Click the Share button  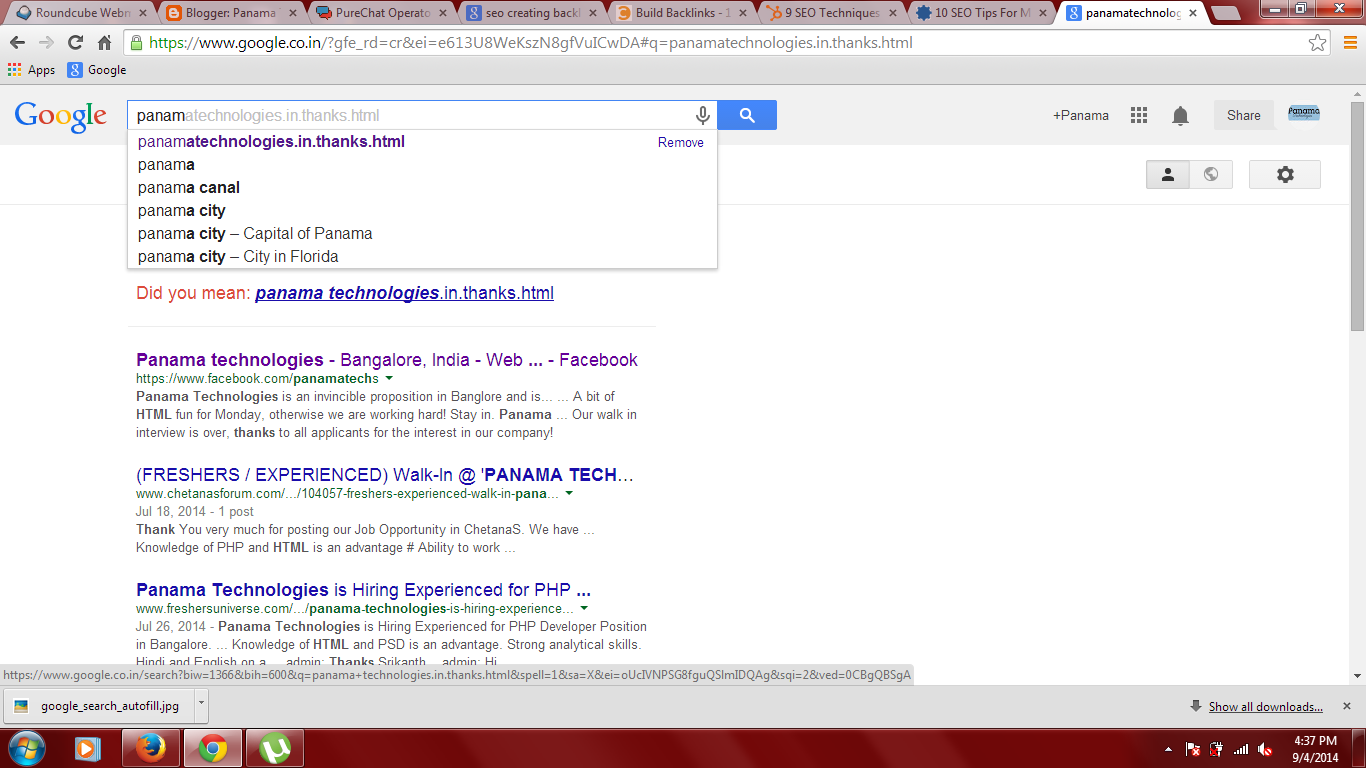tap(1244, 115)
